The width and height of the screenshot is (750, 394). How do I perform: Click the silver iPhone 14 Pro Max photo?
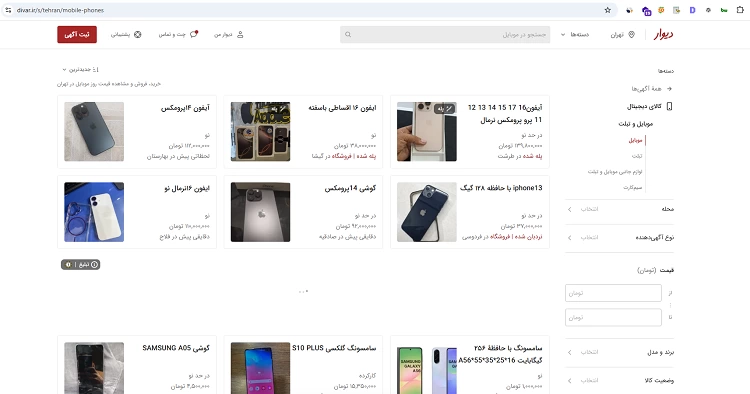tap(260, 212)
